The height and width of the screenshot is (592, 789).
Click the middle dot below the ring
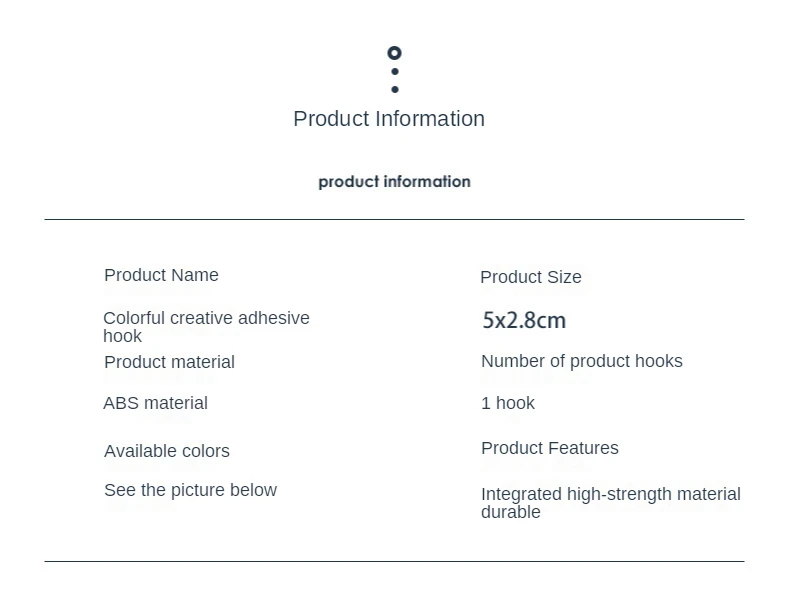394,72
